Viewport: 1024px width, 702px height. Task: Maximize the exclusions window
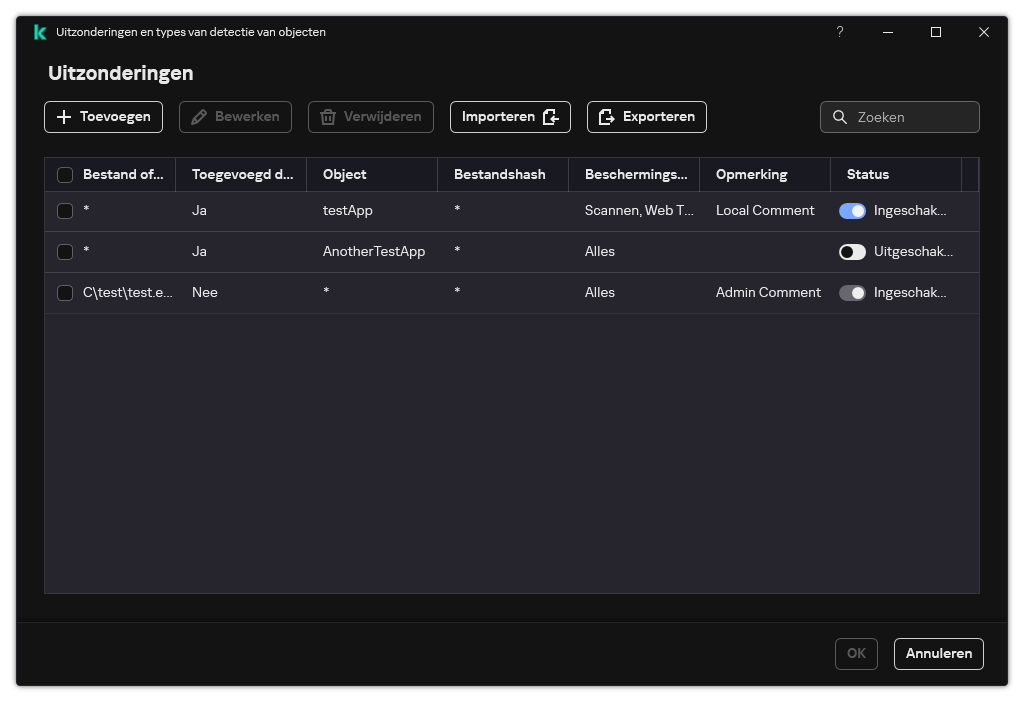coord(936,32)
